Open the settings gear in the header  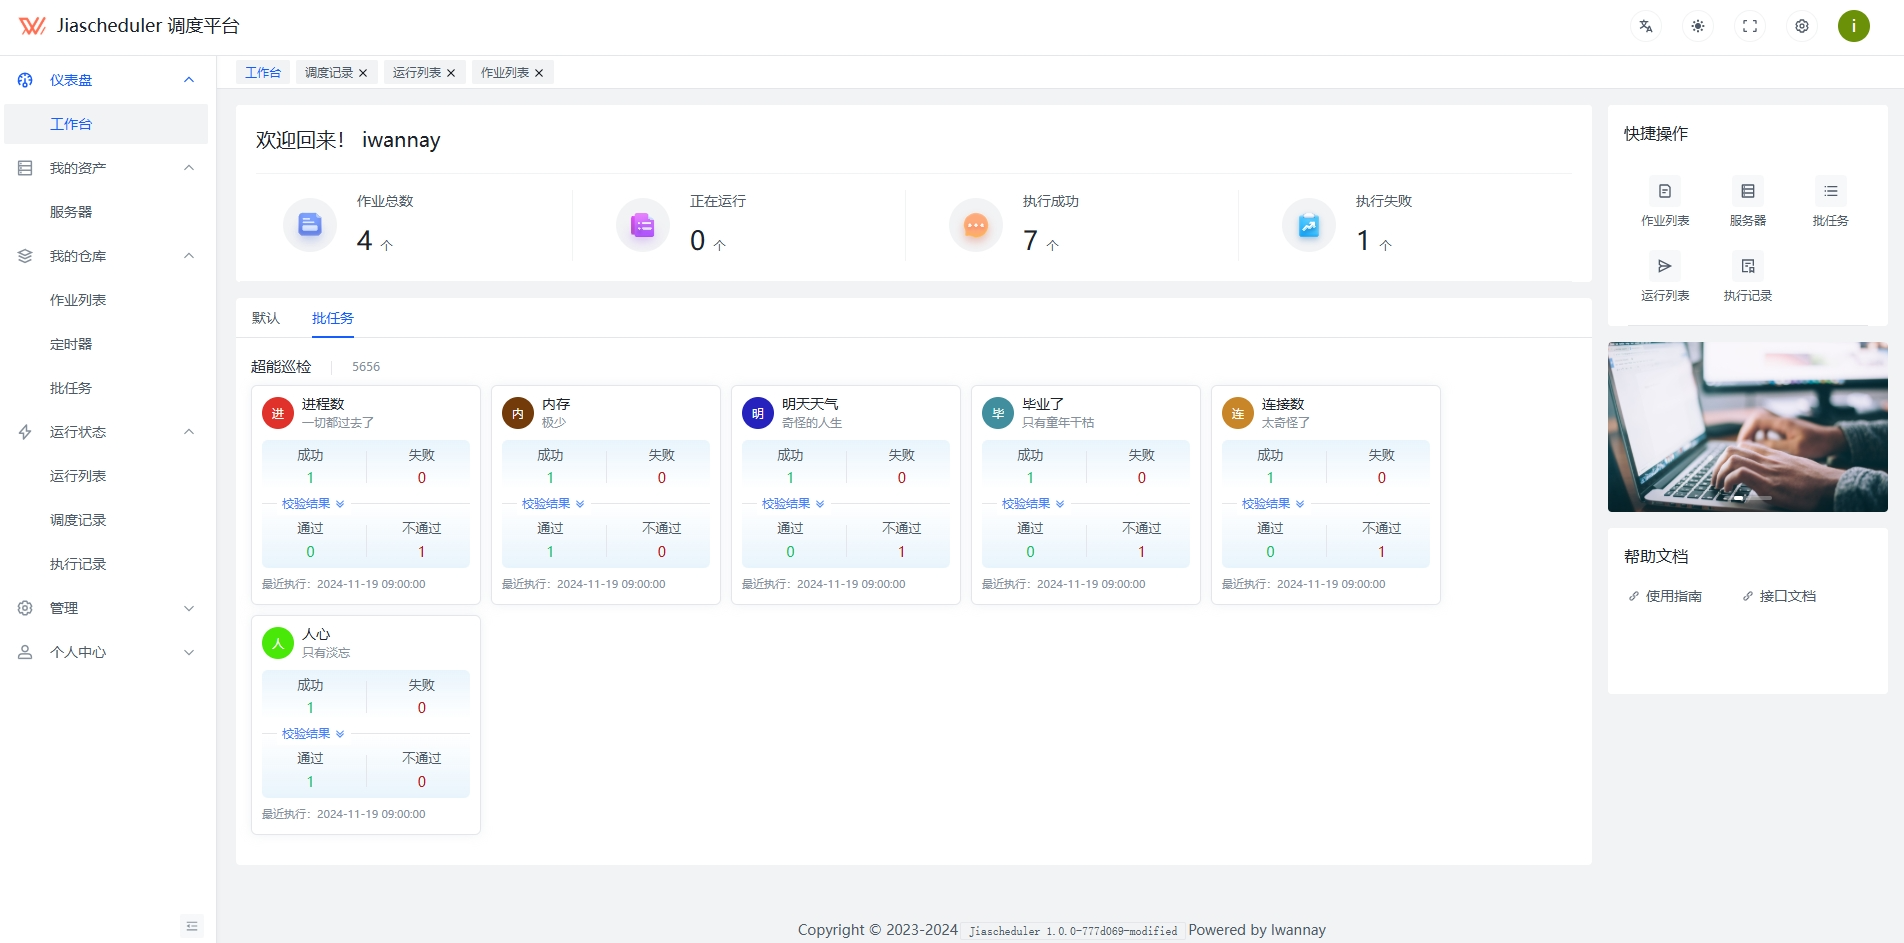pyautogui.click(x=1801, y=26)
